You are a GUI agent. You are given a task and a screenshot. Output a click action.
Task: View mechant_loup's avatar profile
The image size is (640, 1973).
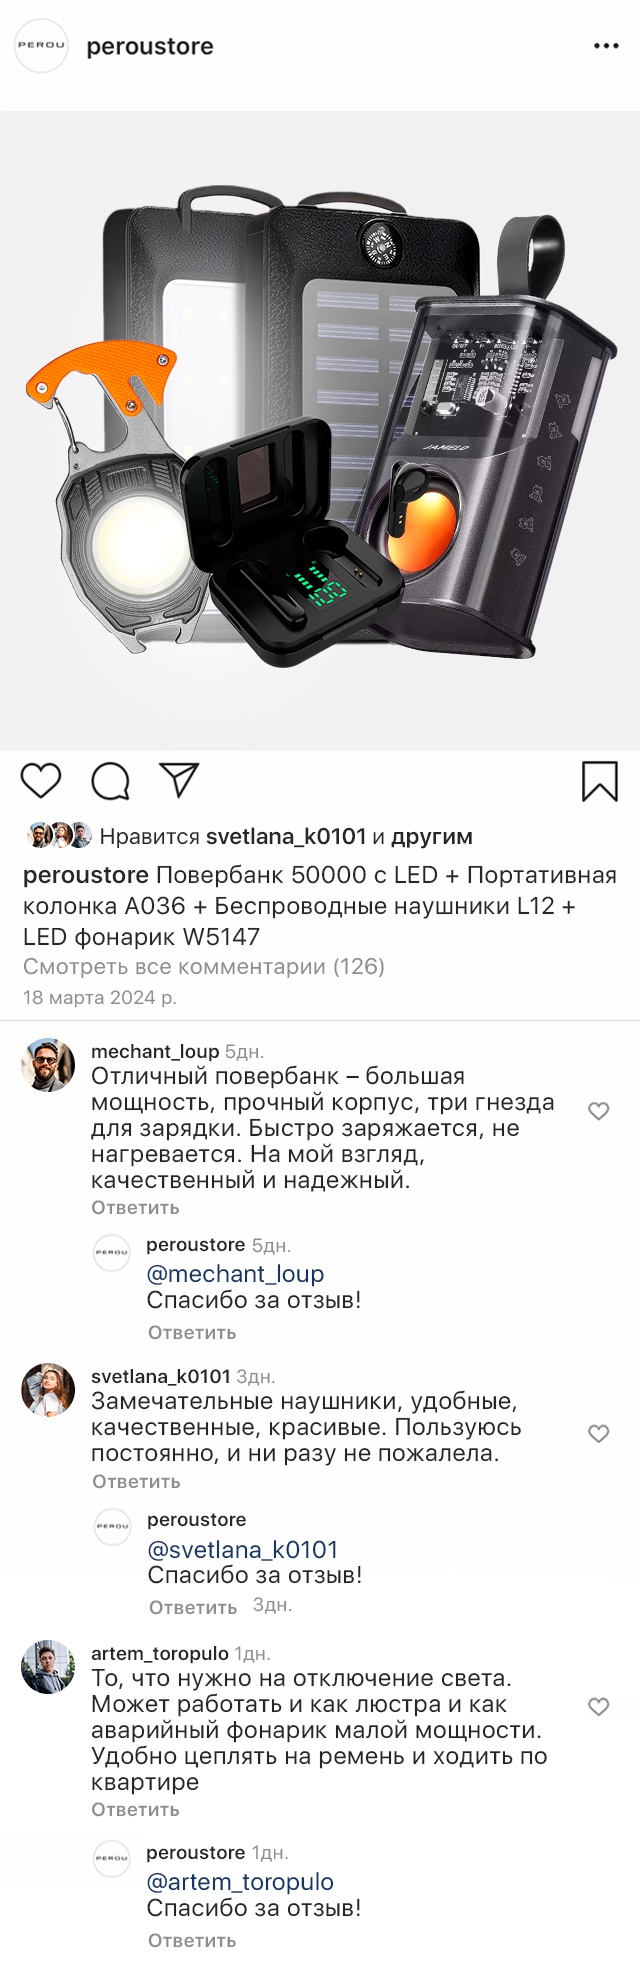pos(48,1065)
